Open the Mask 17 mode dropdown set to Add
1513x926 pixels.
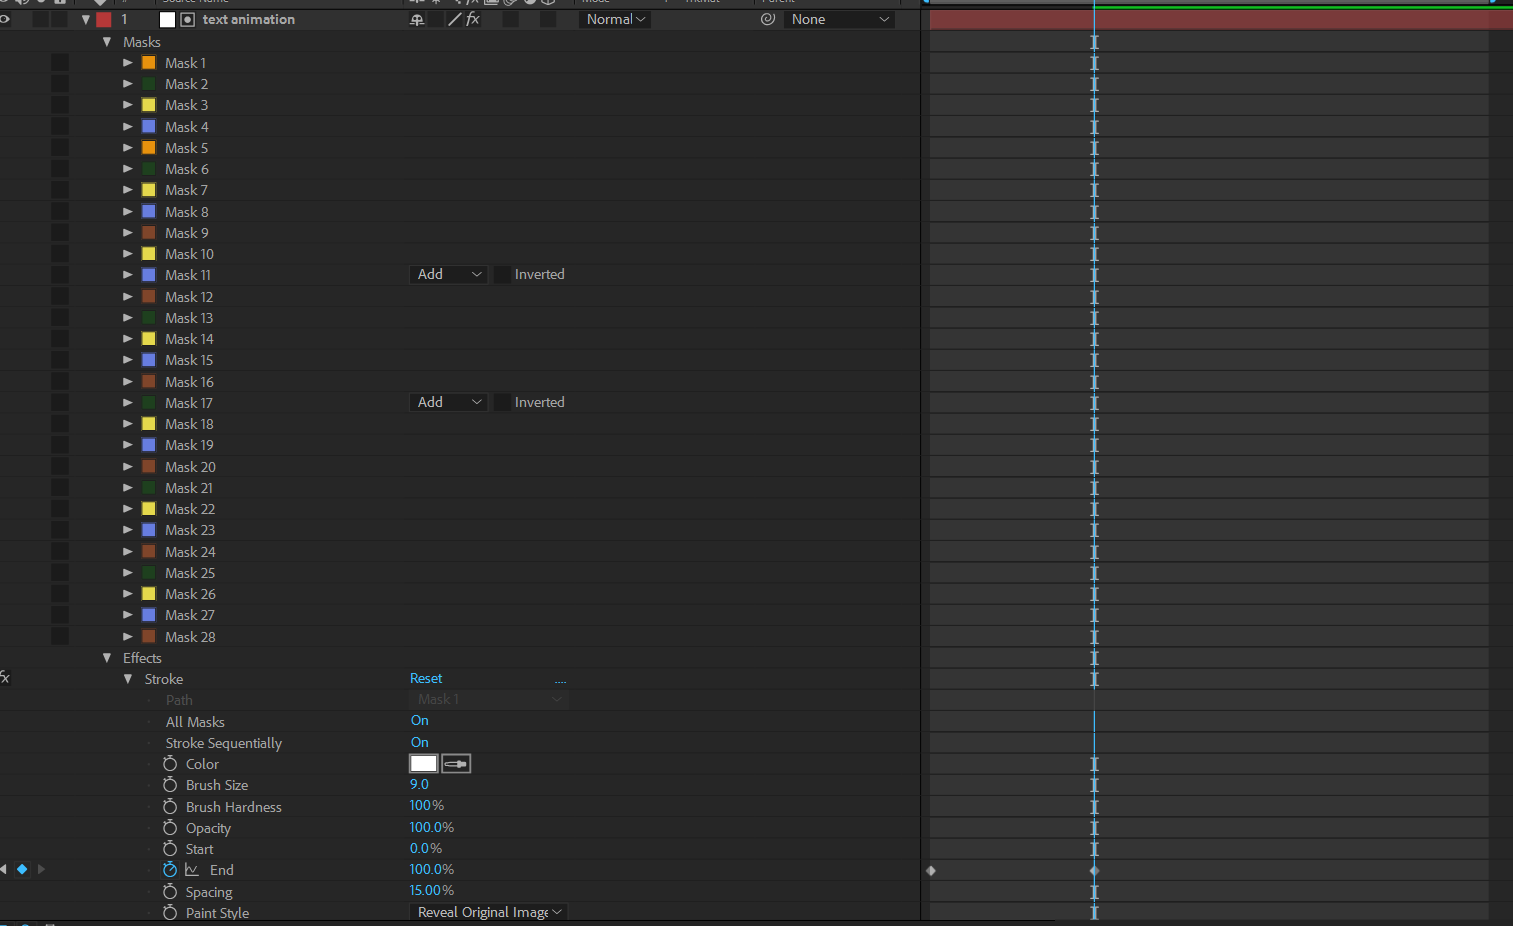click(448, 402)
